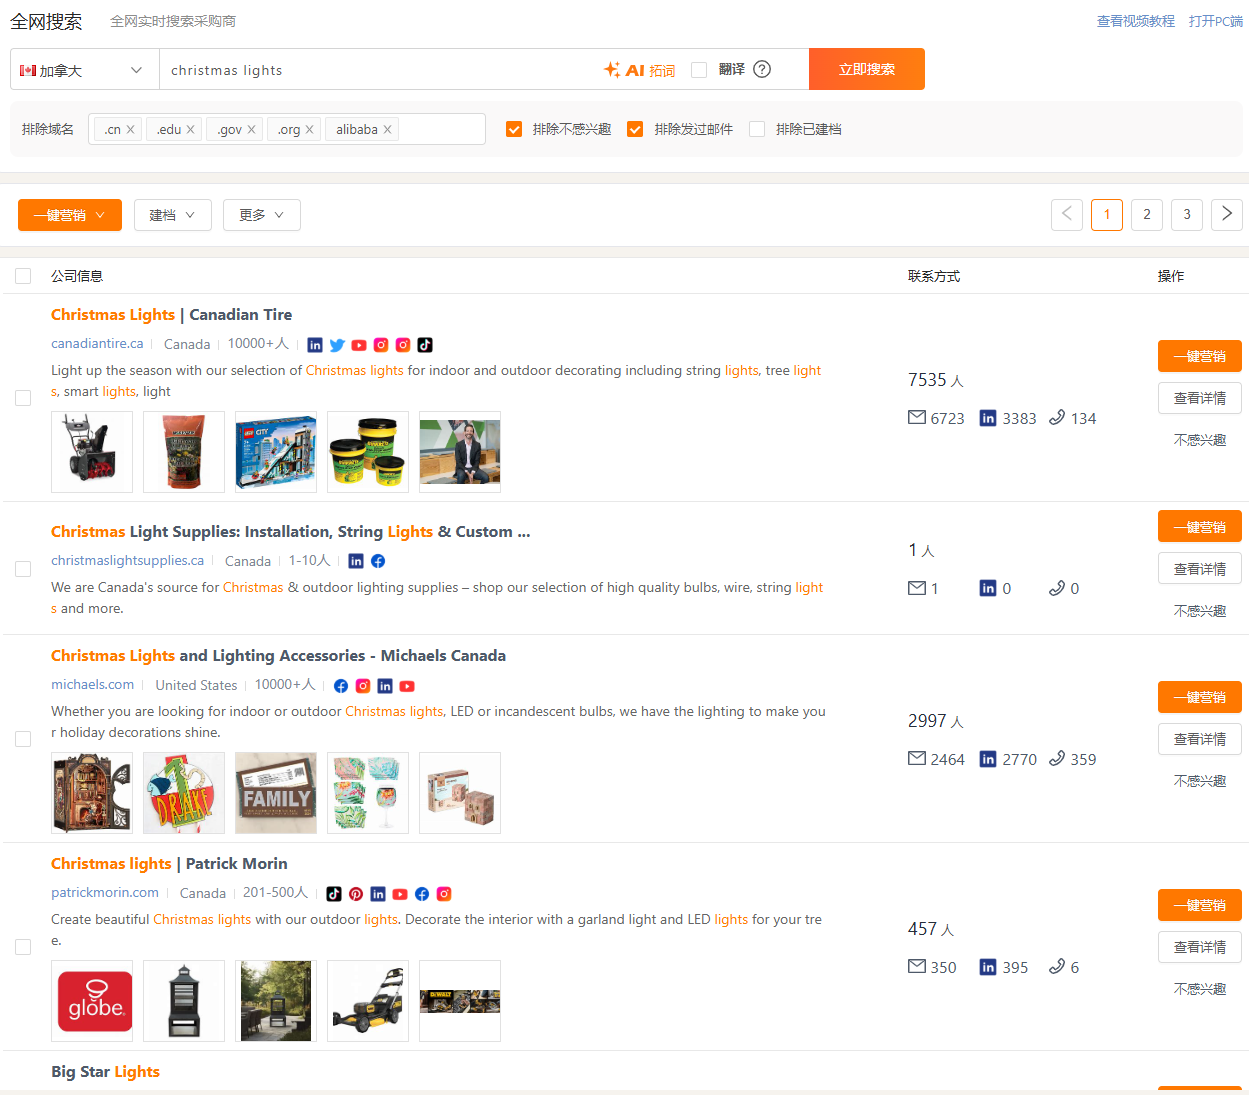The height and width of the screenshot is (1095, 1249).
Task: Remove the .edu excluded domain tag
Action: point(190,129)
